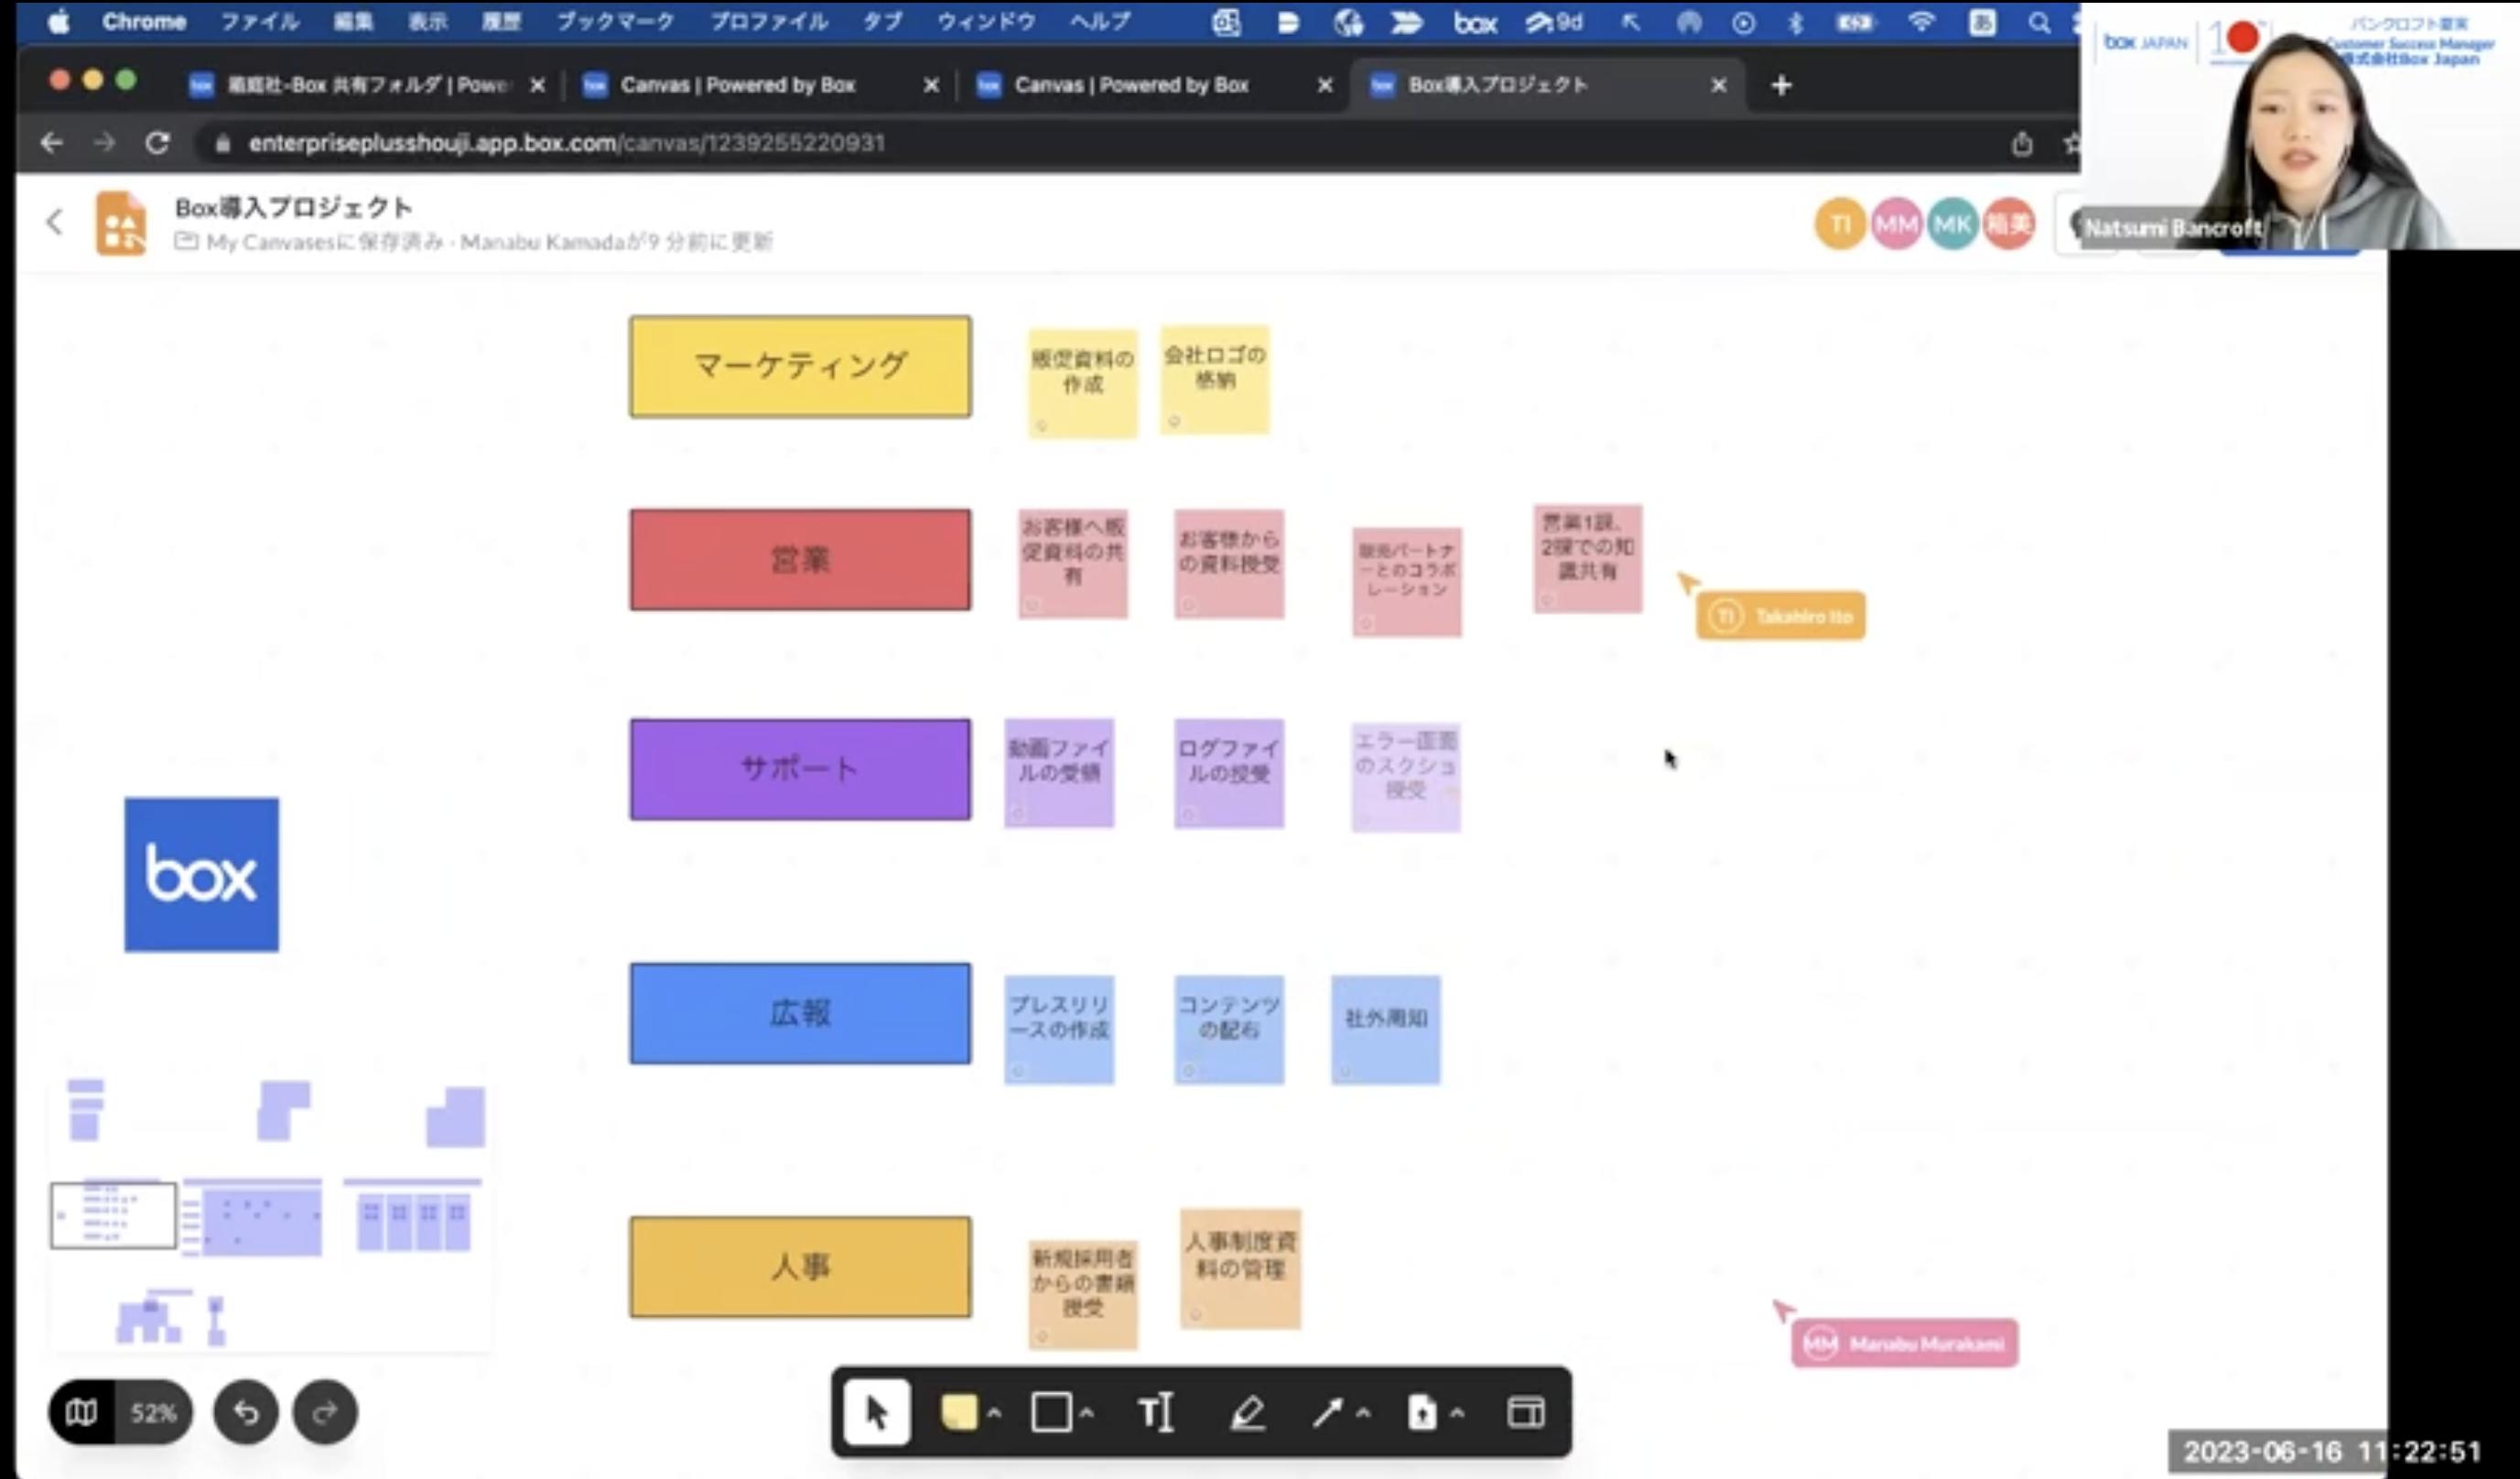Open the frames template tool

(x=1526, y=1412)
